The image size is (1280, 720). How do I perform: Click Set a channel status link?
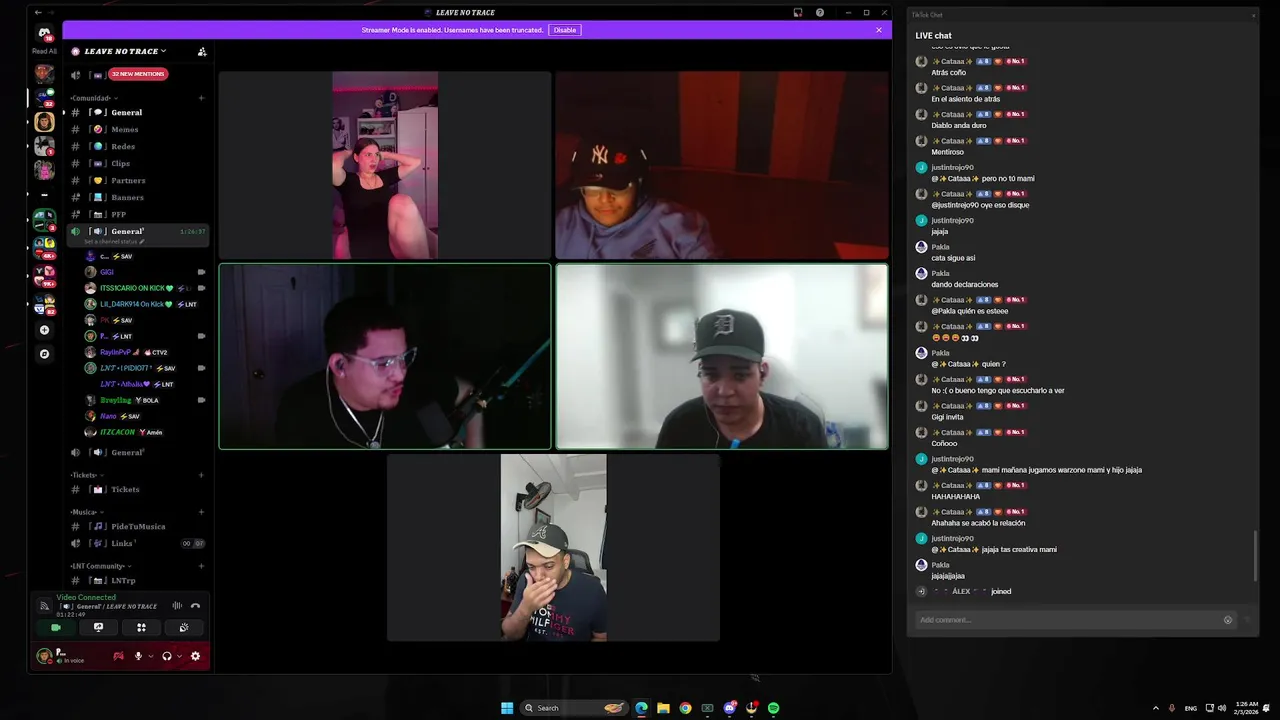pos(114,241)
